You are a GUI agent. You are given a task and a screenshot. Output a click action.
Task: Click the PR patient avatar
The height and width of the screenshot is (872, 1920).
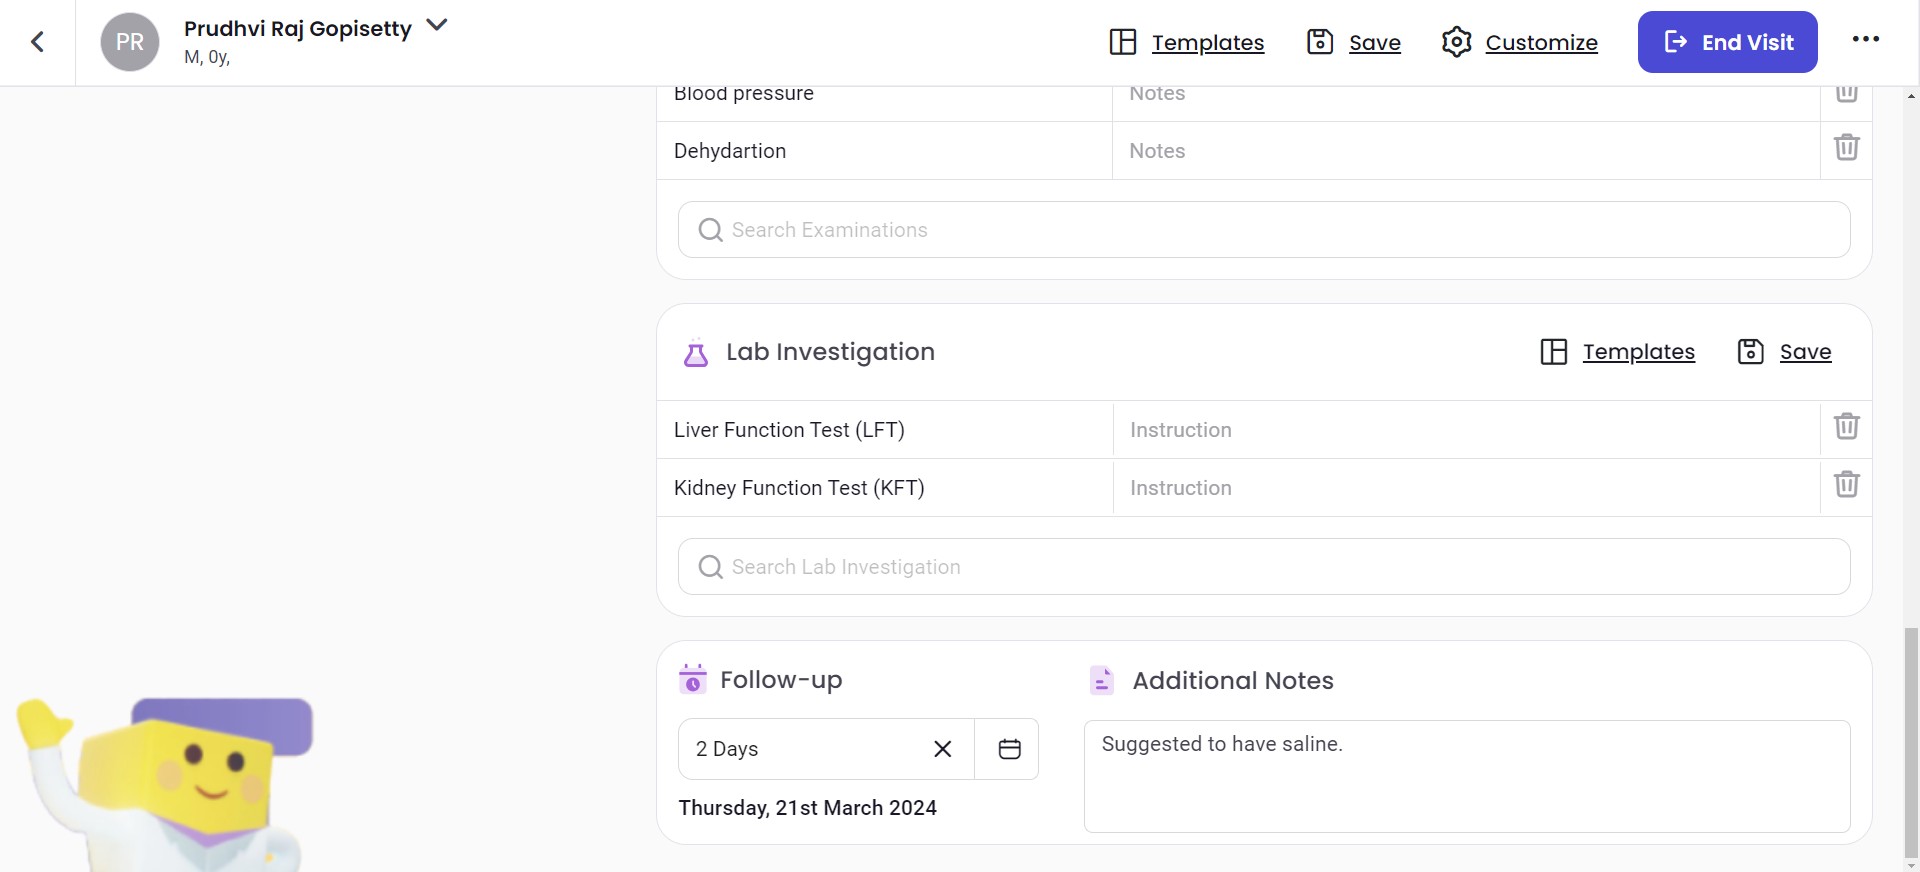(x=130, y=42)
